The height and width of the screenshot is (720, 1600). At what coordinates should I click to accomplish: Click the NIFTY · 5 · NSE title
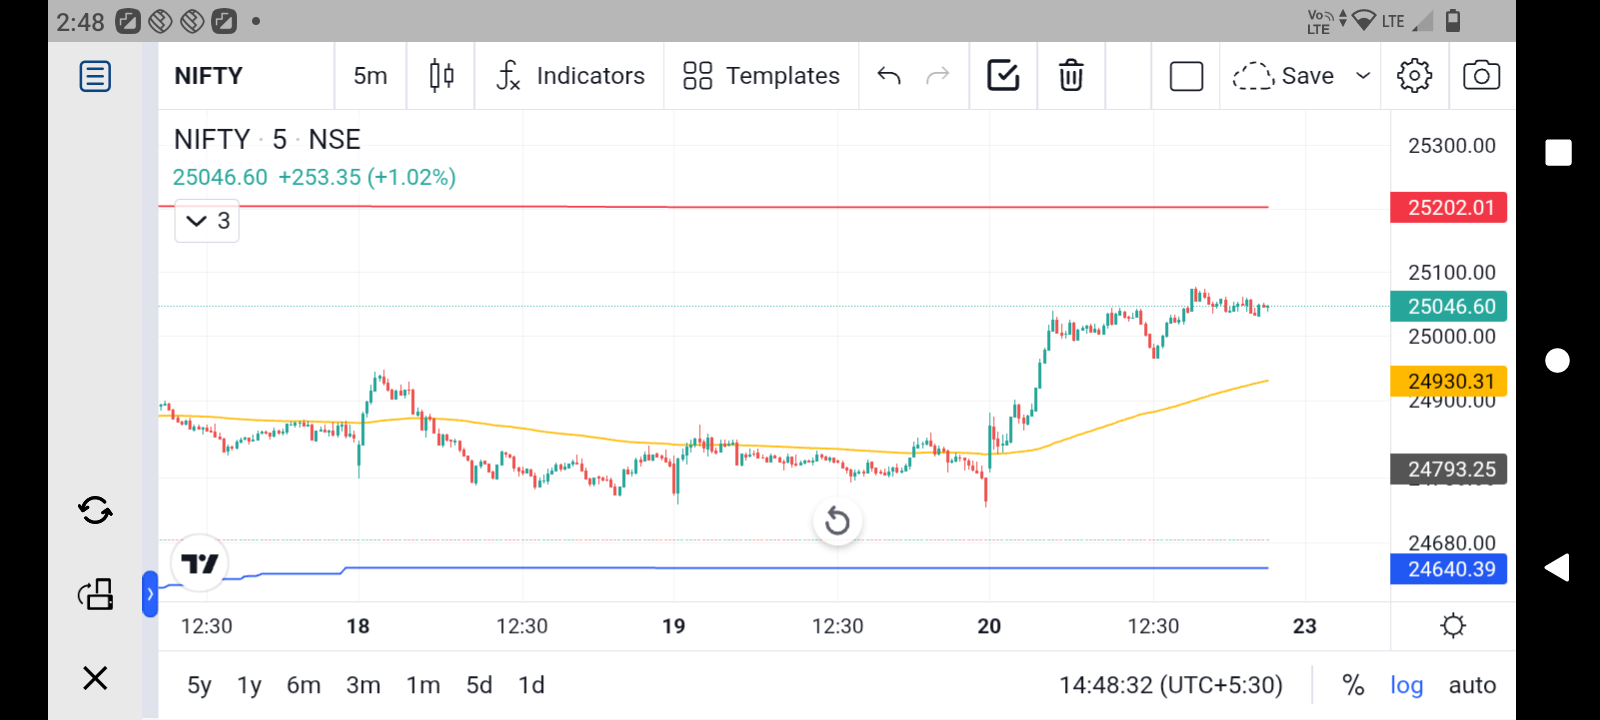[x=267, y=139]
